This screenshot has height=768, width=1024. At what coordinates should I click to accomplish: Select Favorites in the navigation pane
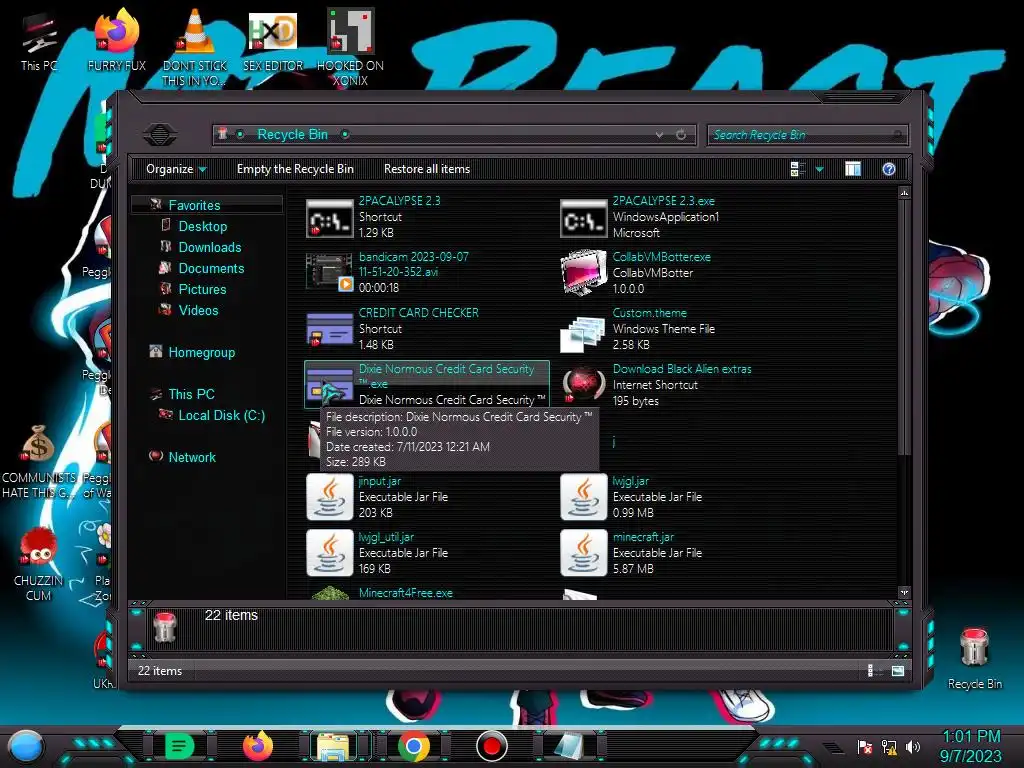pyautogui.click(x=194, y=205)
